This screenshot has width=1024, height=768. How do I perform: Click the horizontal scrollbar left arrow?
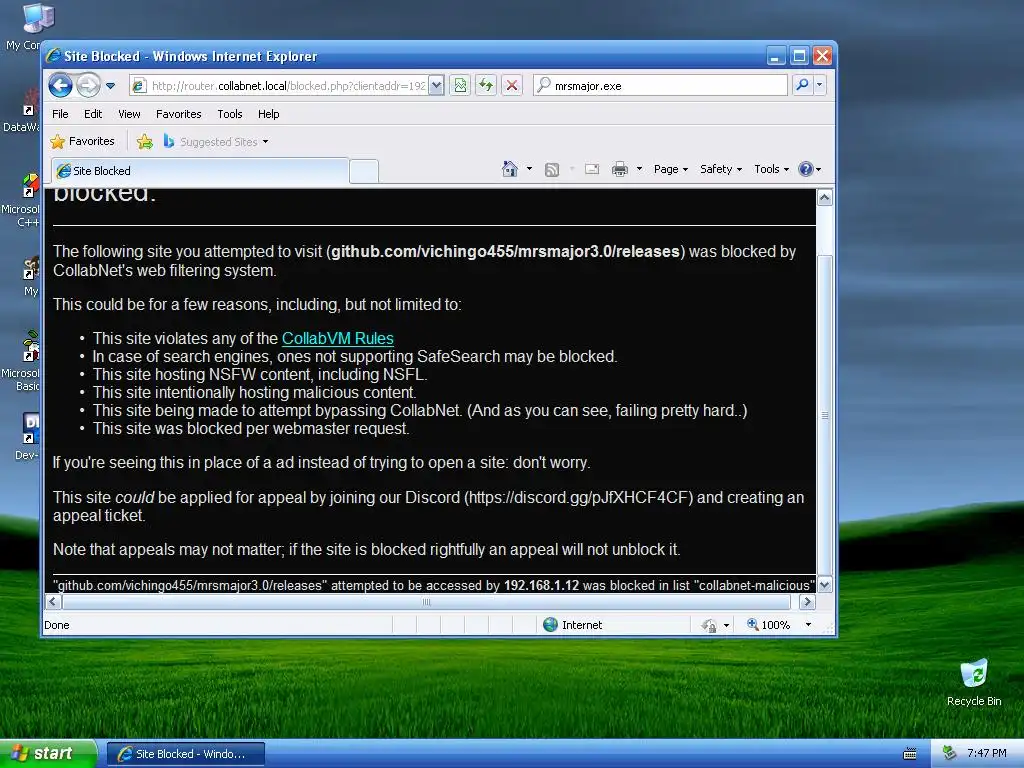tap(54, 602)
